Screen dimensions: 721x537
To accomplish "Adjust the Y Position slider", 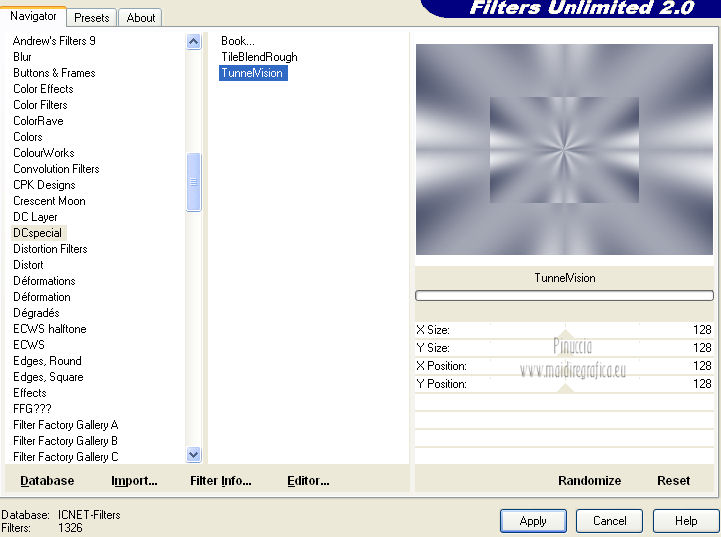I will pos(564,384).
